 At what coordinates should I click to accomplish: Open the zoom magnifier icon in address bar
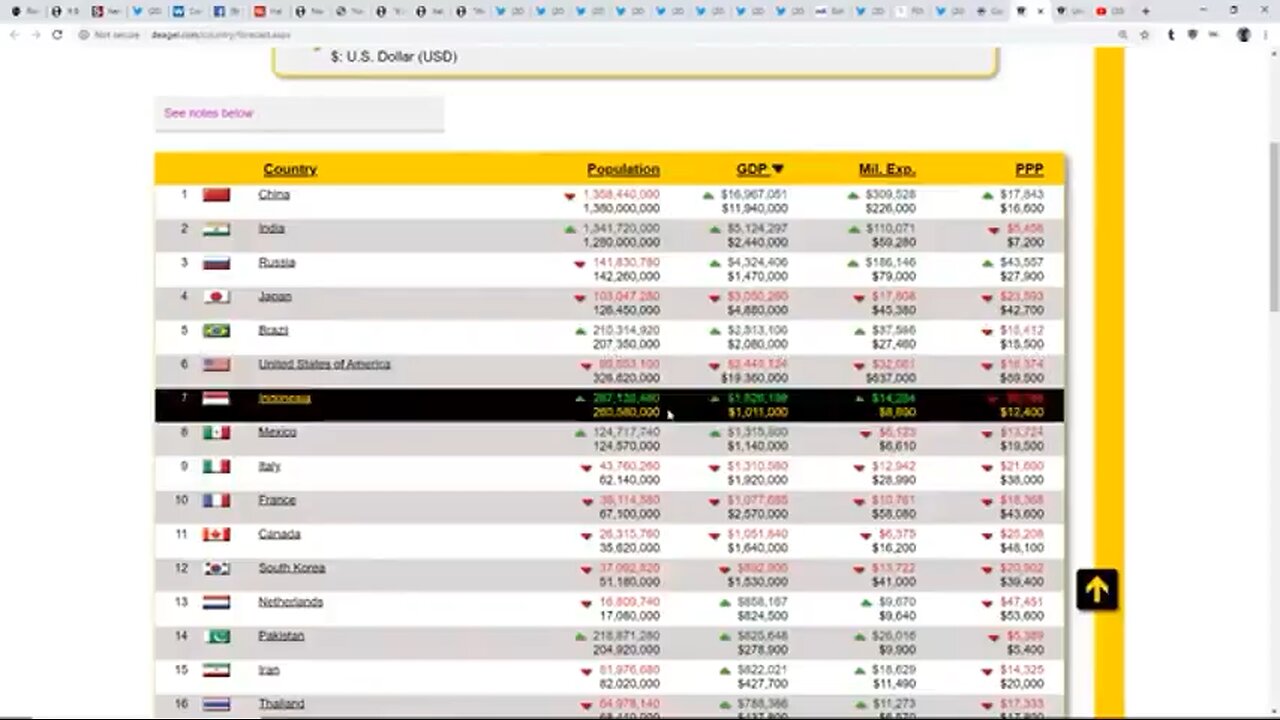(x=1124, y=34)
